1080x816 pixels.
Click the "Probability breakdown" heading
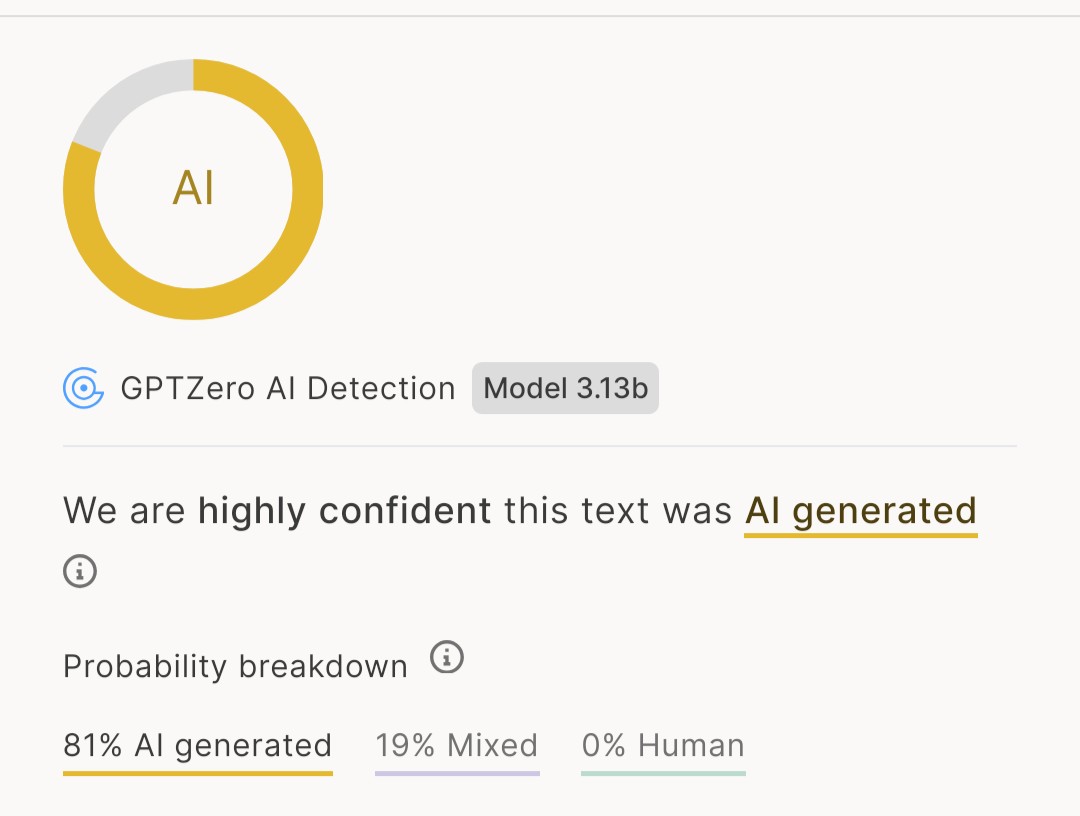click(x=235, y=666)
